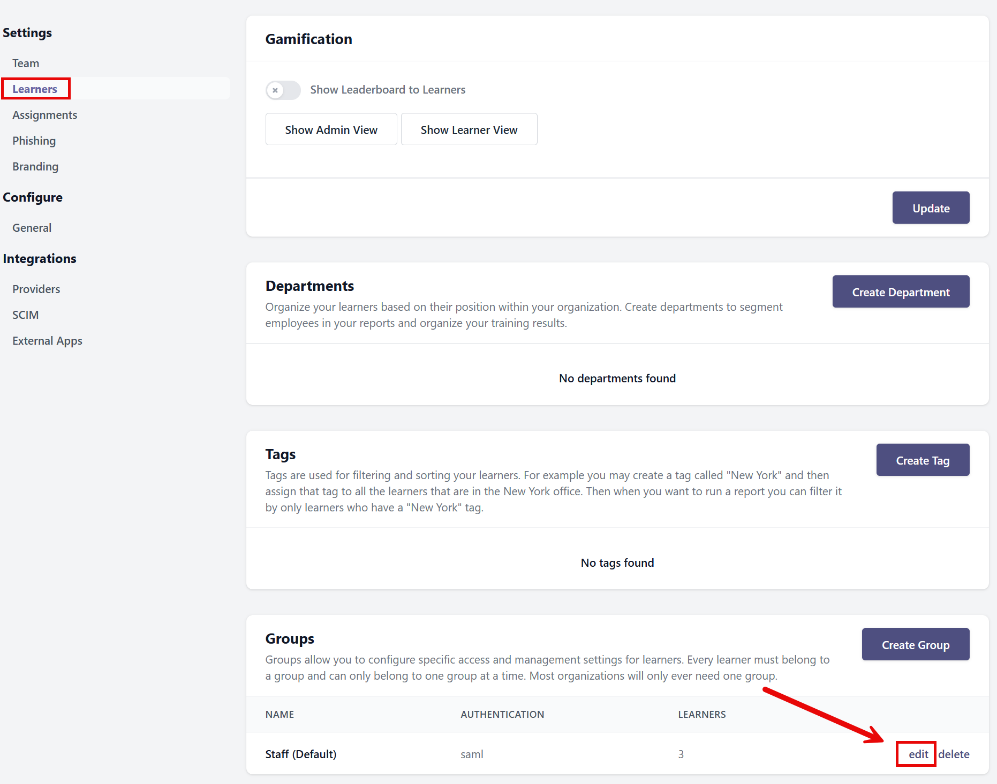Open Providers under Integrations

tap(36, 289)
